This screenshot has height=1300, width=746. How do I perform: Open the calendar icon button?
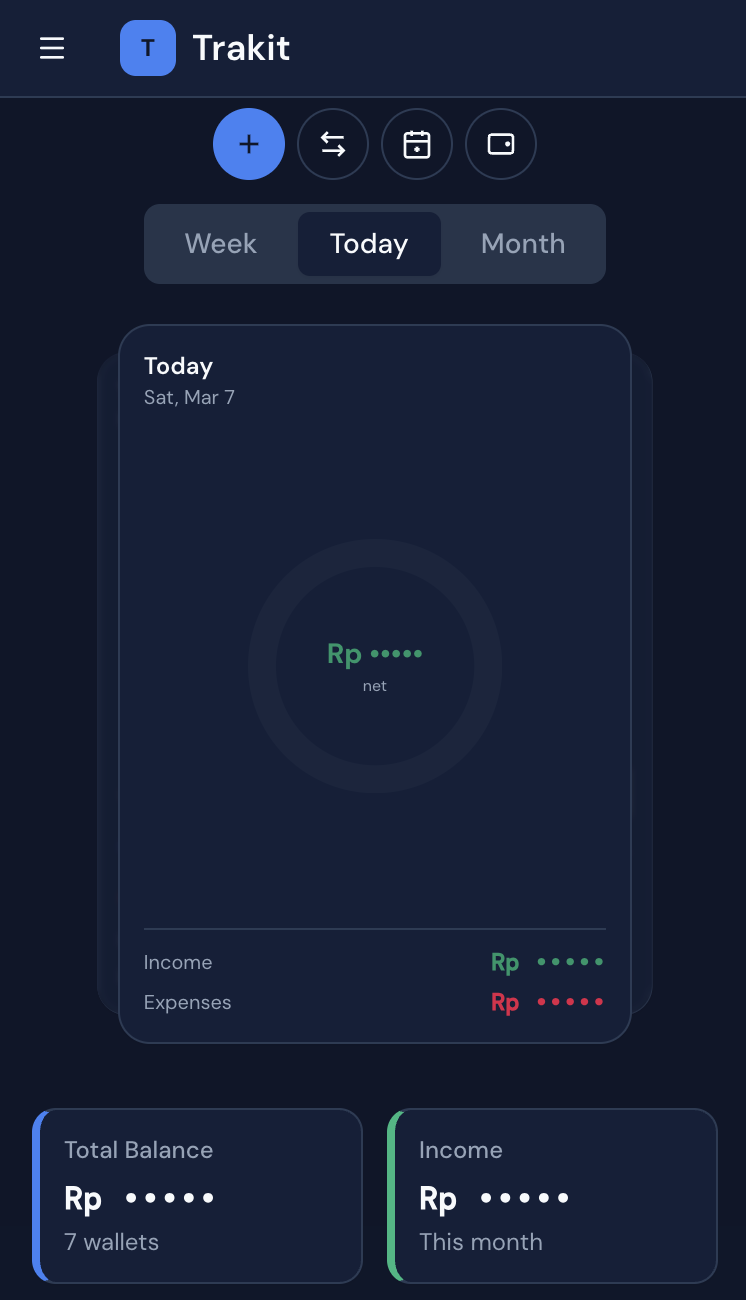[417, 144]
